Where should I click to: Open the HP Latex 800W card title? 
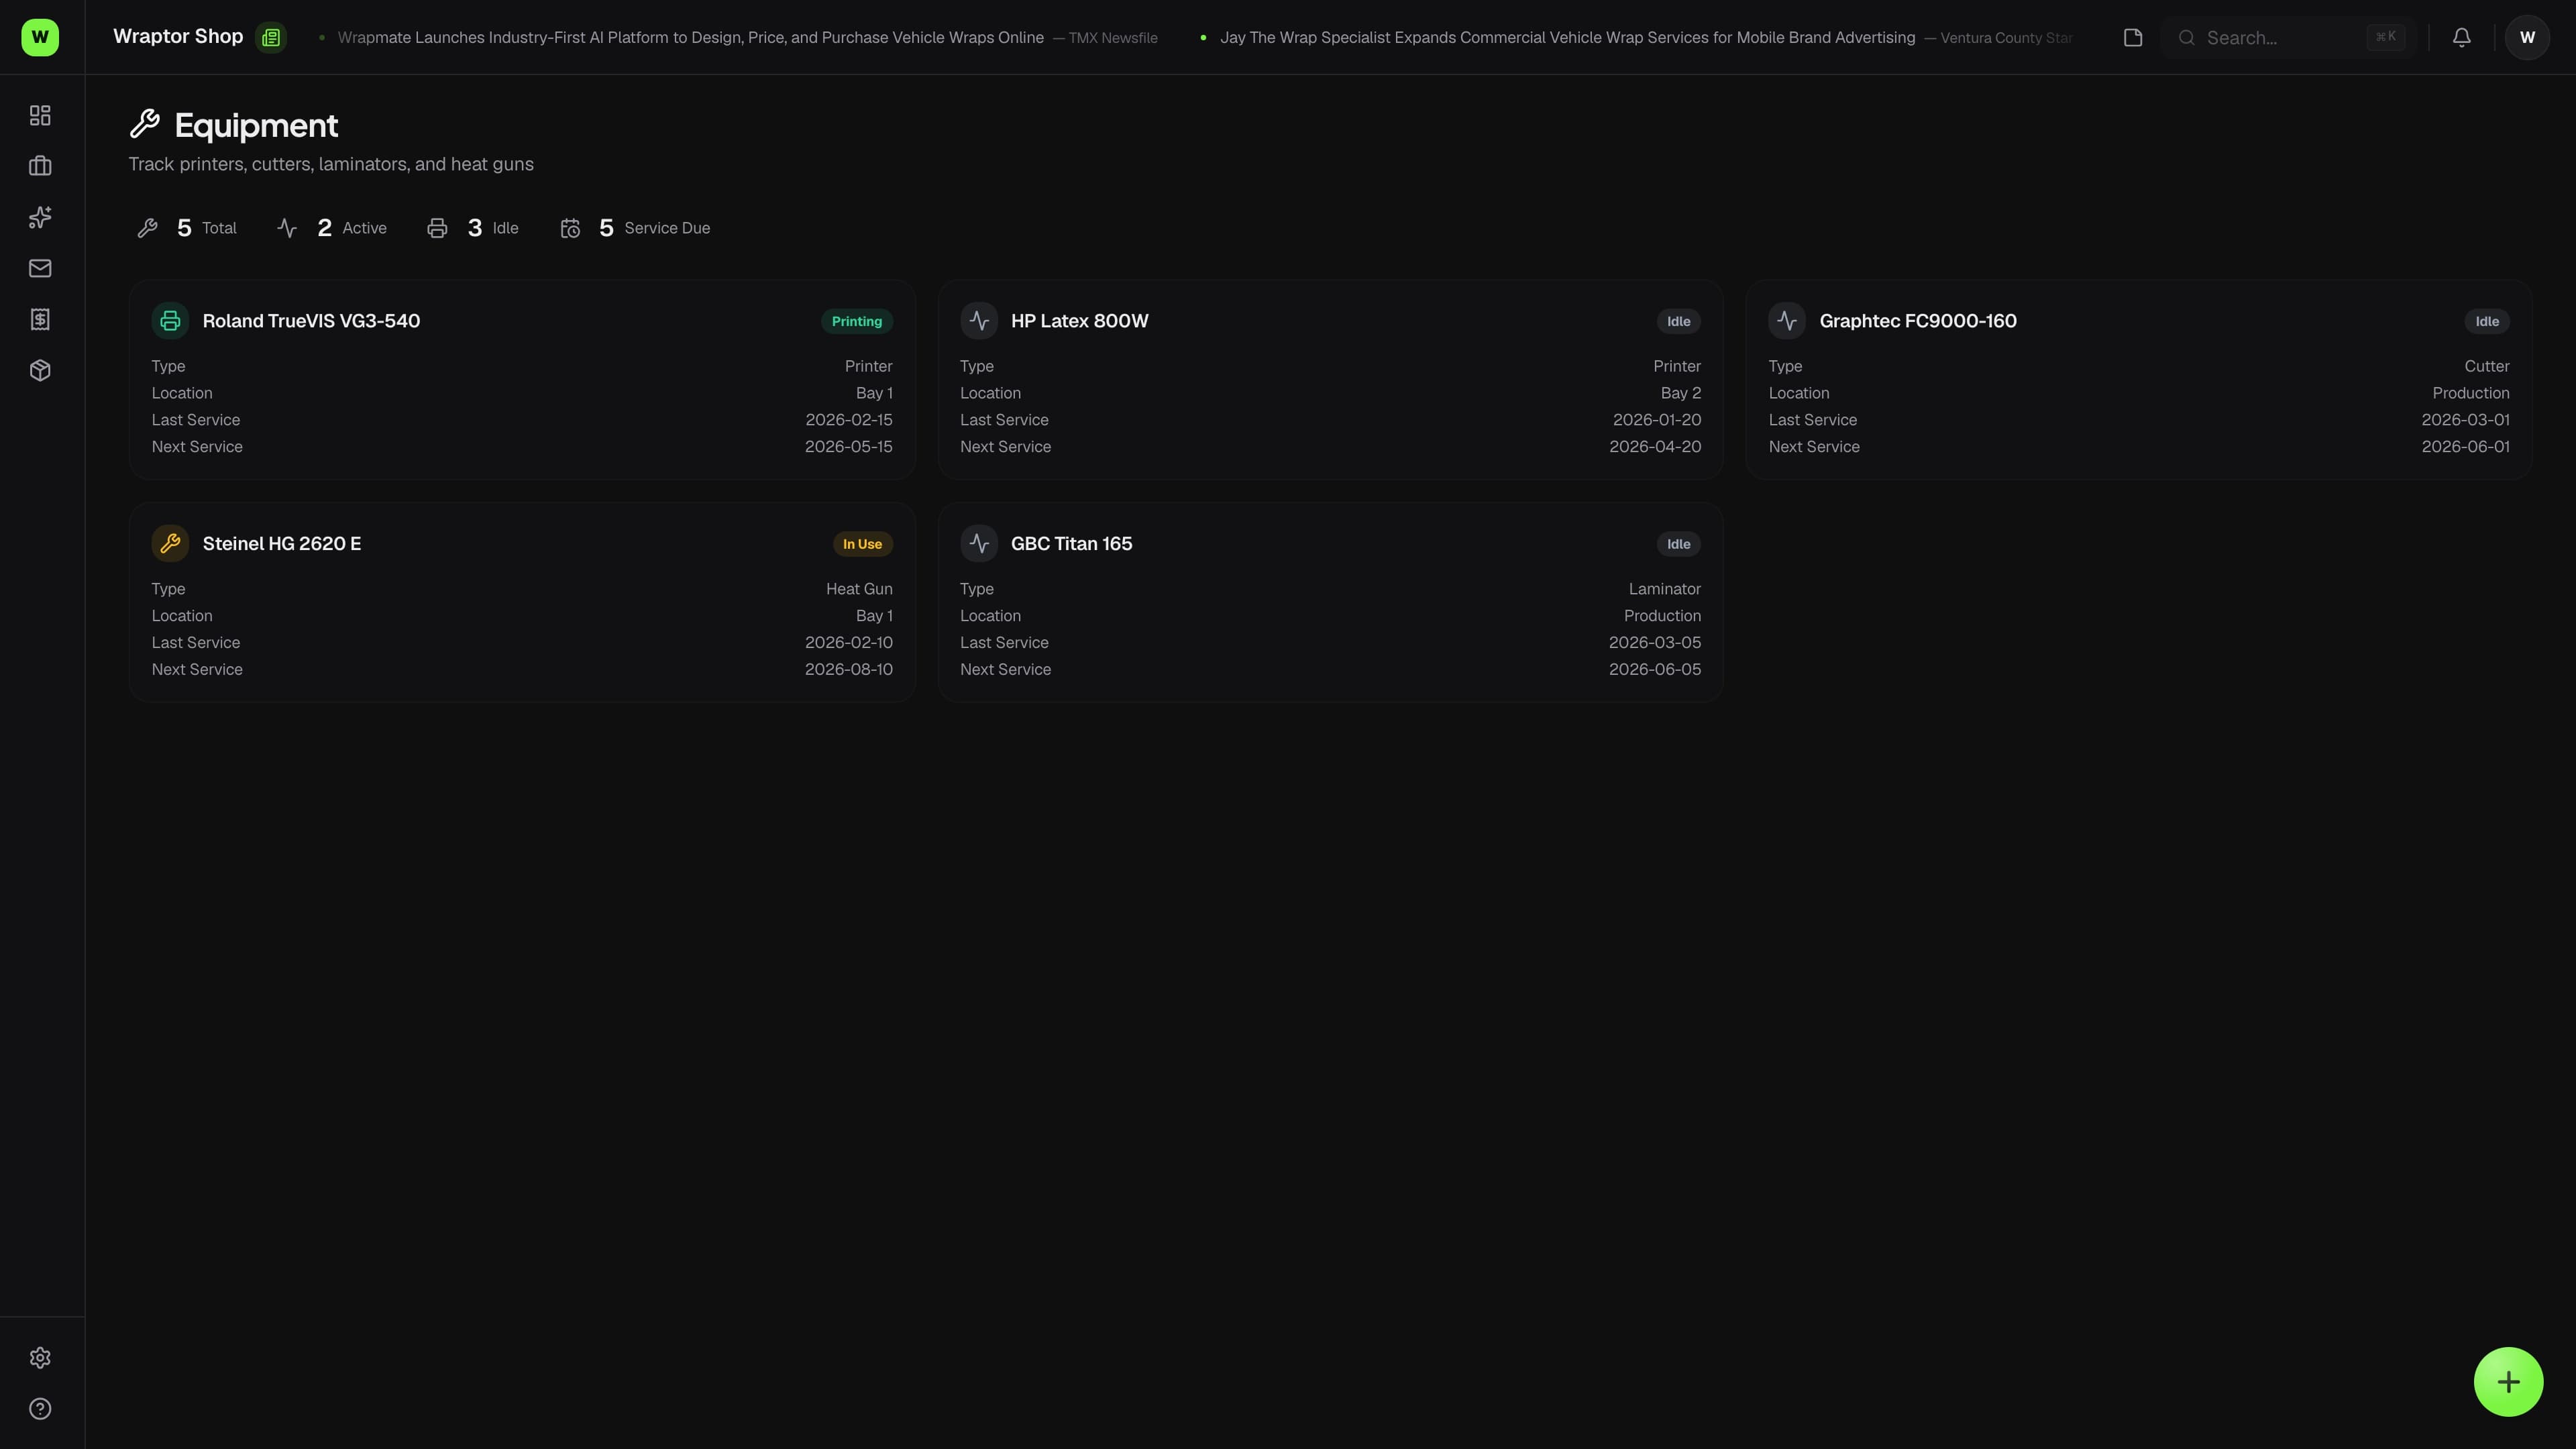tap(1079, 321)
